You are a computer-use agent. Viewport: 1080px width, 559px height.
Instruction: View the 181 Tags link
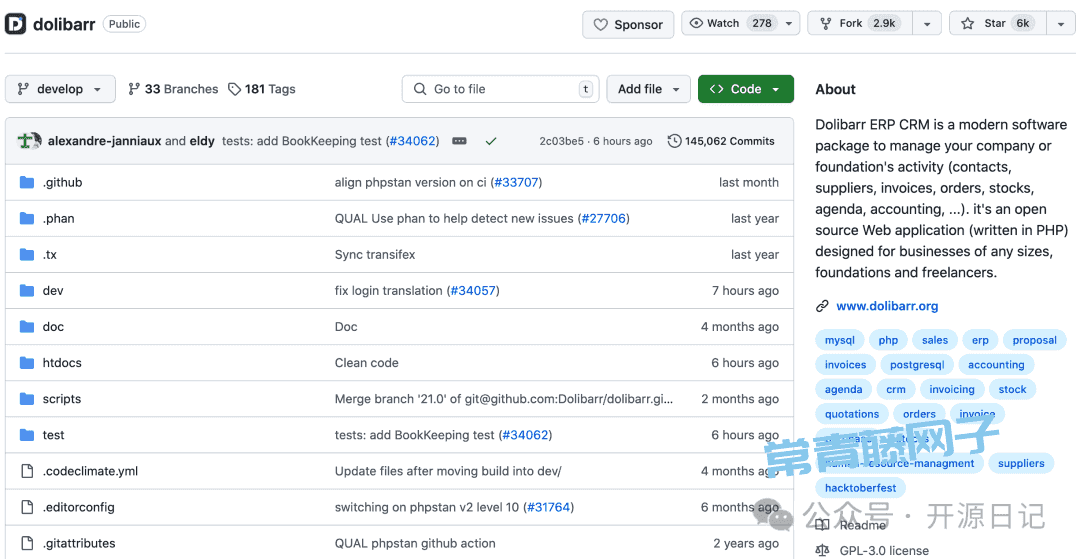[262, 89]
